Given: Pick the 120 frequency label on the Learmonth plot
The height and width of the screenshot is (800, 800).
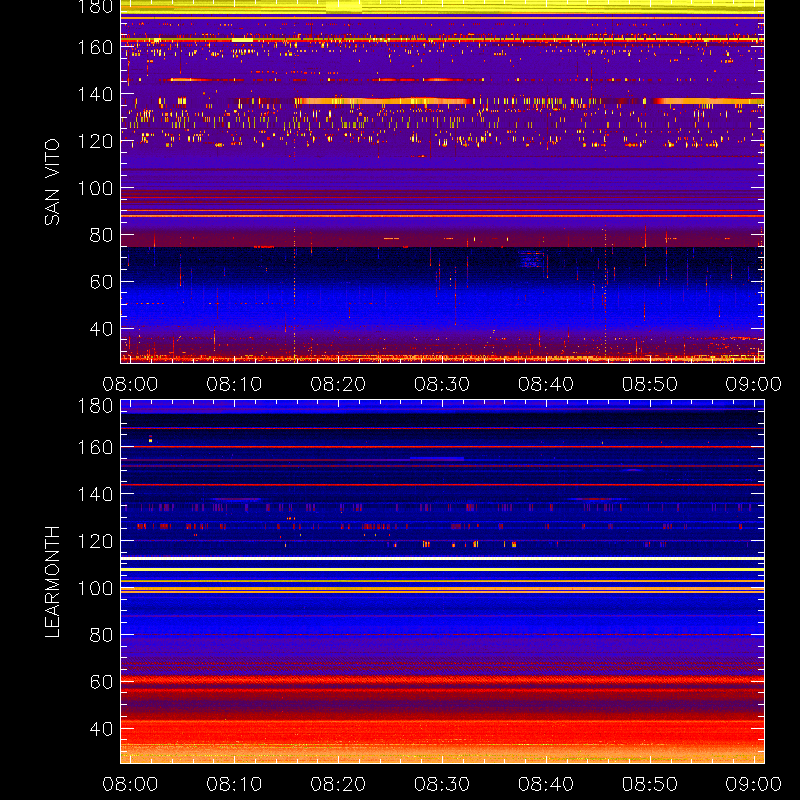Looking at the screenshot, I should click(x=95, y=541).
